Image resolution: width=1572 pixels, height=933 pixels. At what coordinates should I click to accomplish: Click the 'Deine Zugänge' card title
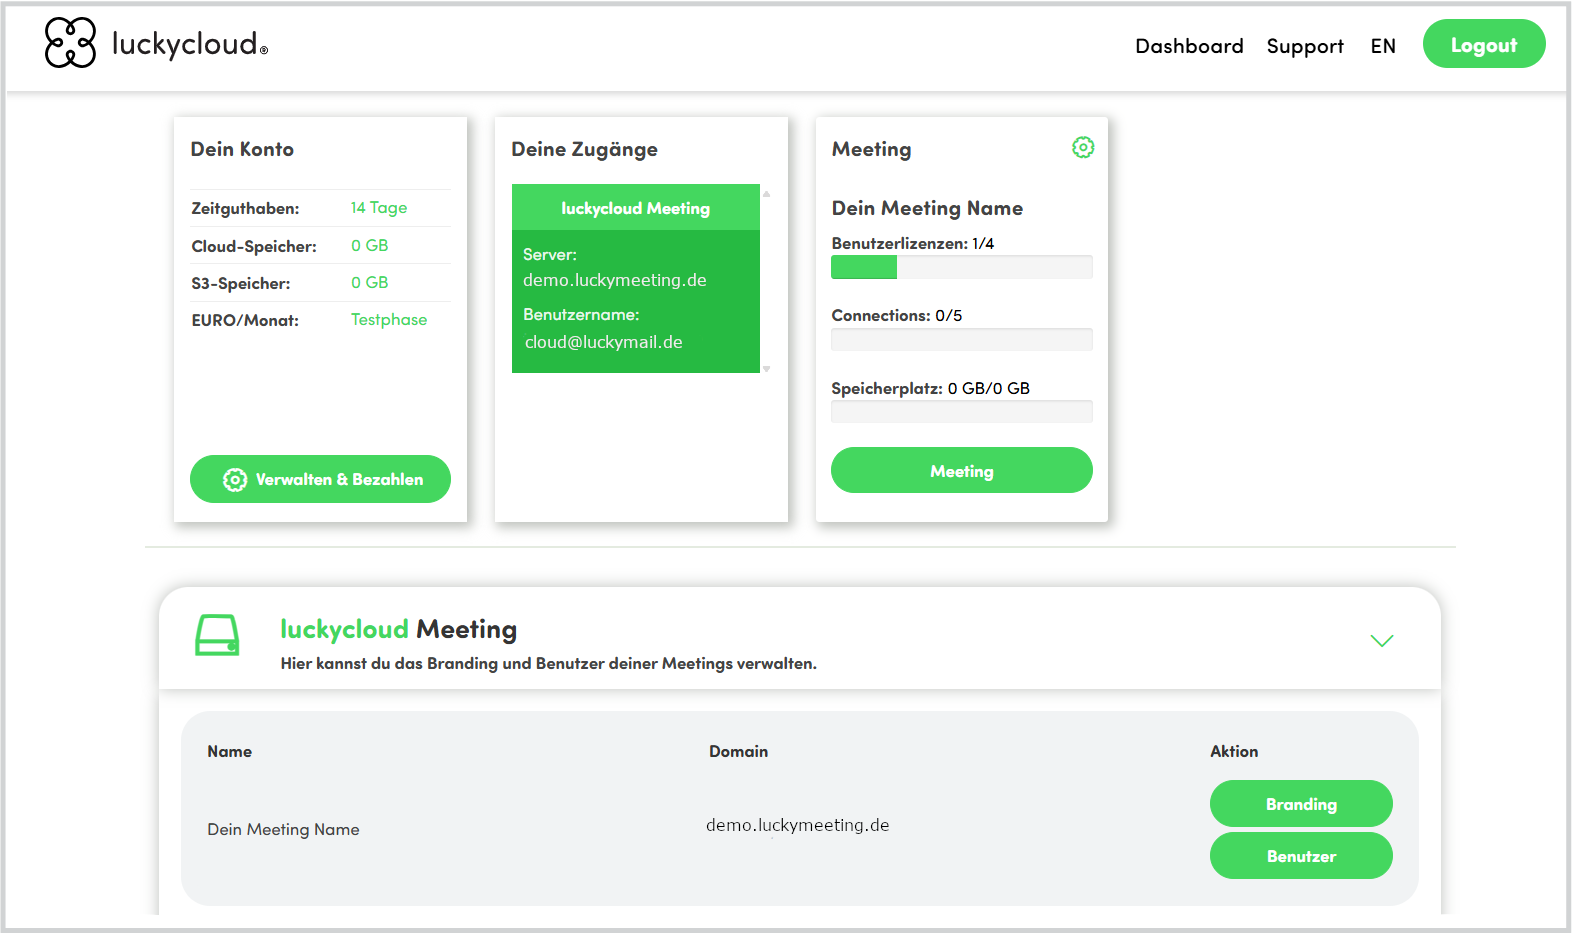(585, 150)
